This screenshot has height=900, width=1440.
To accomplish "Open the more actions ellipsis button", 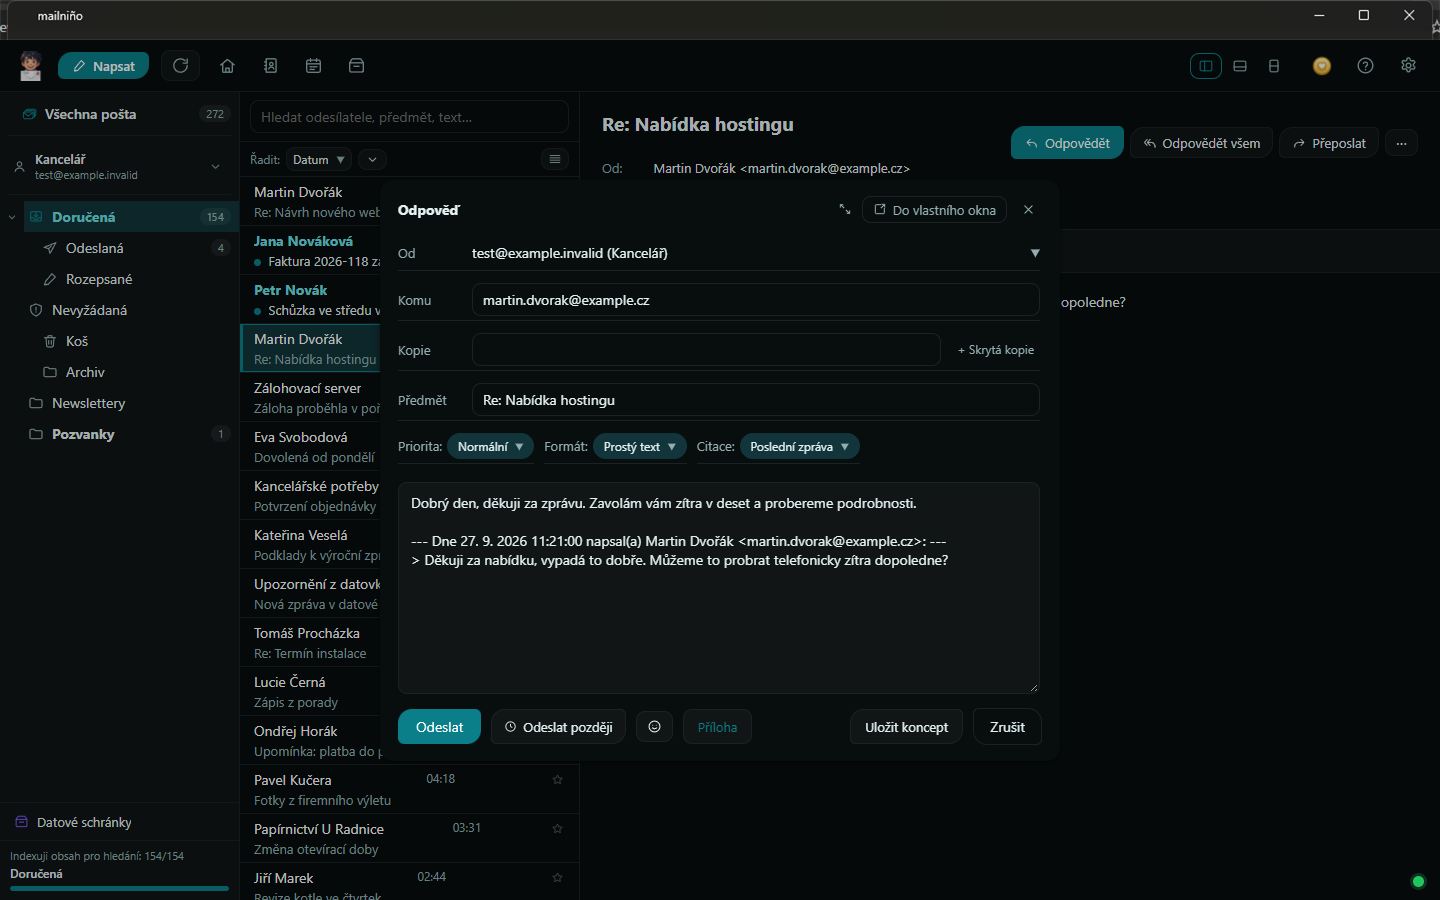I will point(1401,143).
